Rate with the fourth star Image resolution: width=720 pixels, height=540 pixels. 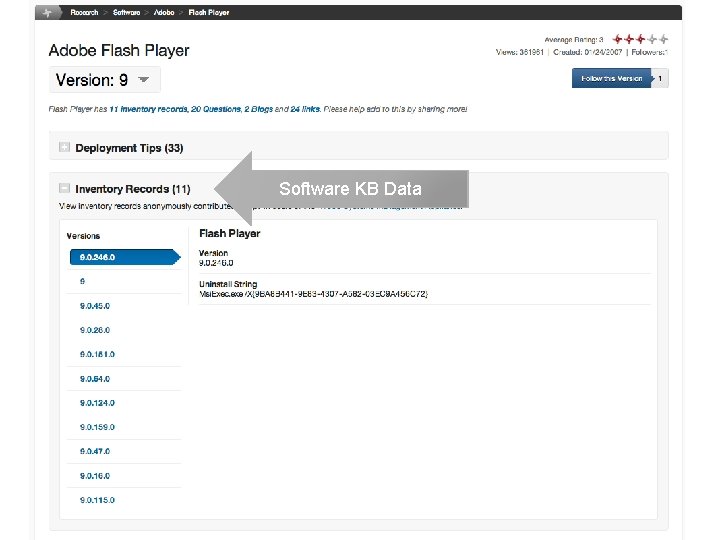click(652, 39)
